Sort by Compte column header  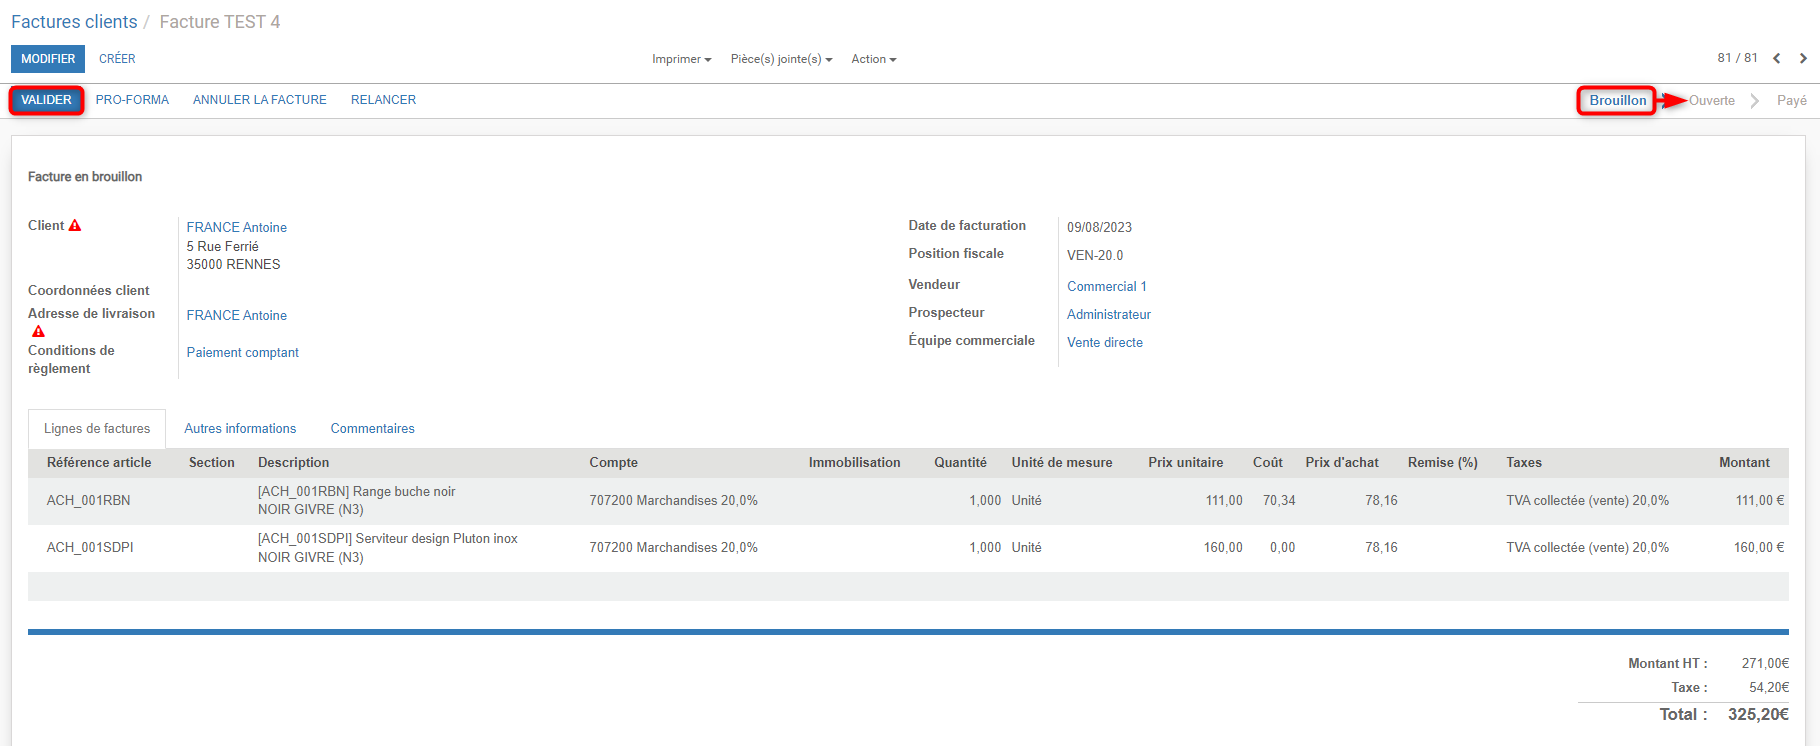tap(613, 463)
